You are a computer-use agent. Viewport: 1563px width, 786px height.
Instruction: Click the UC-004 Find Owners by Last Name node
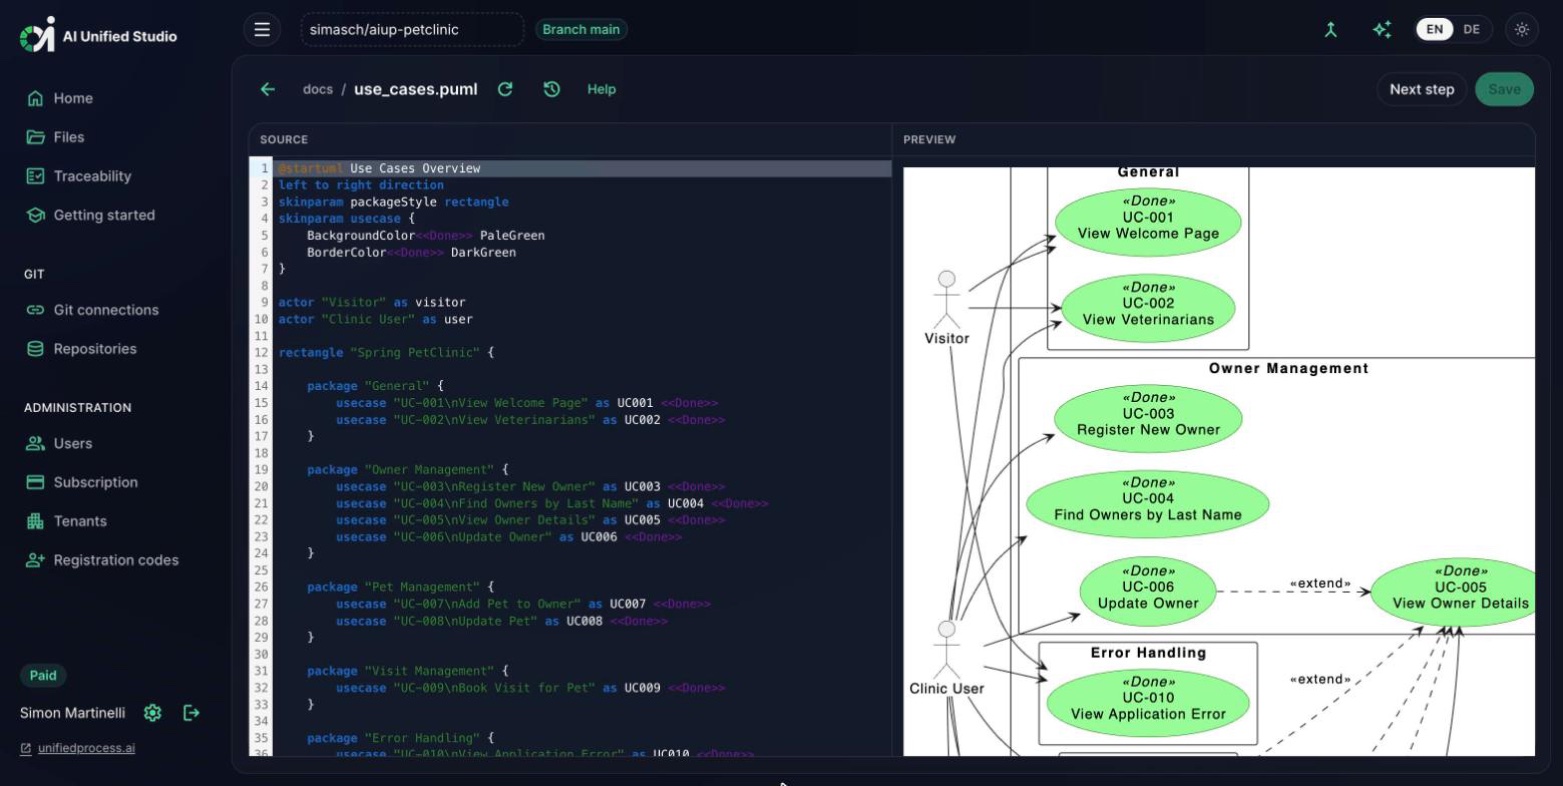pos(1147,504)
